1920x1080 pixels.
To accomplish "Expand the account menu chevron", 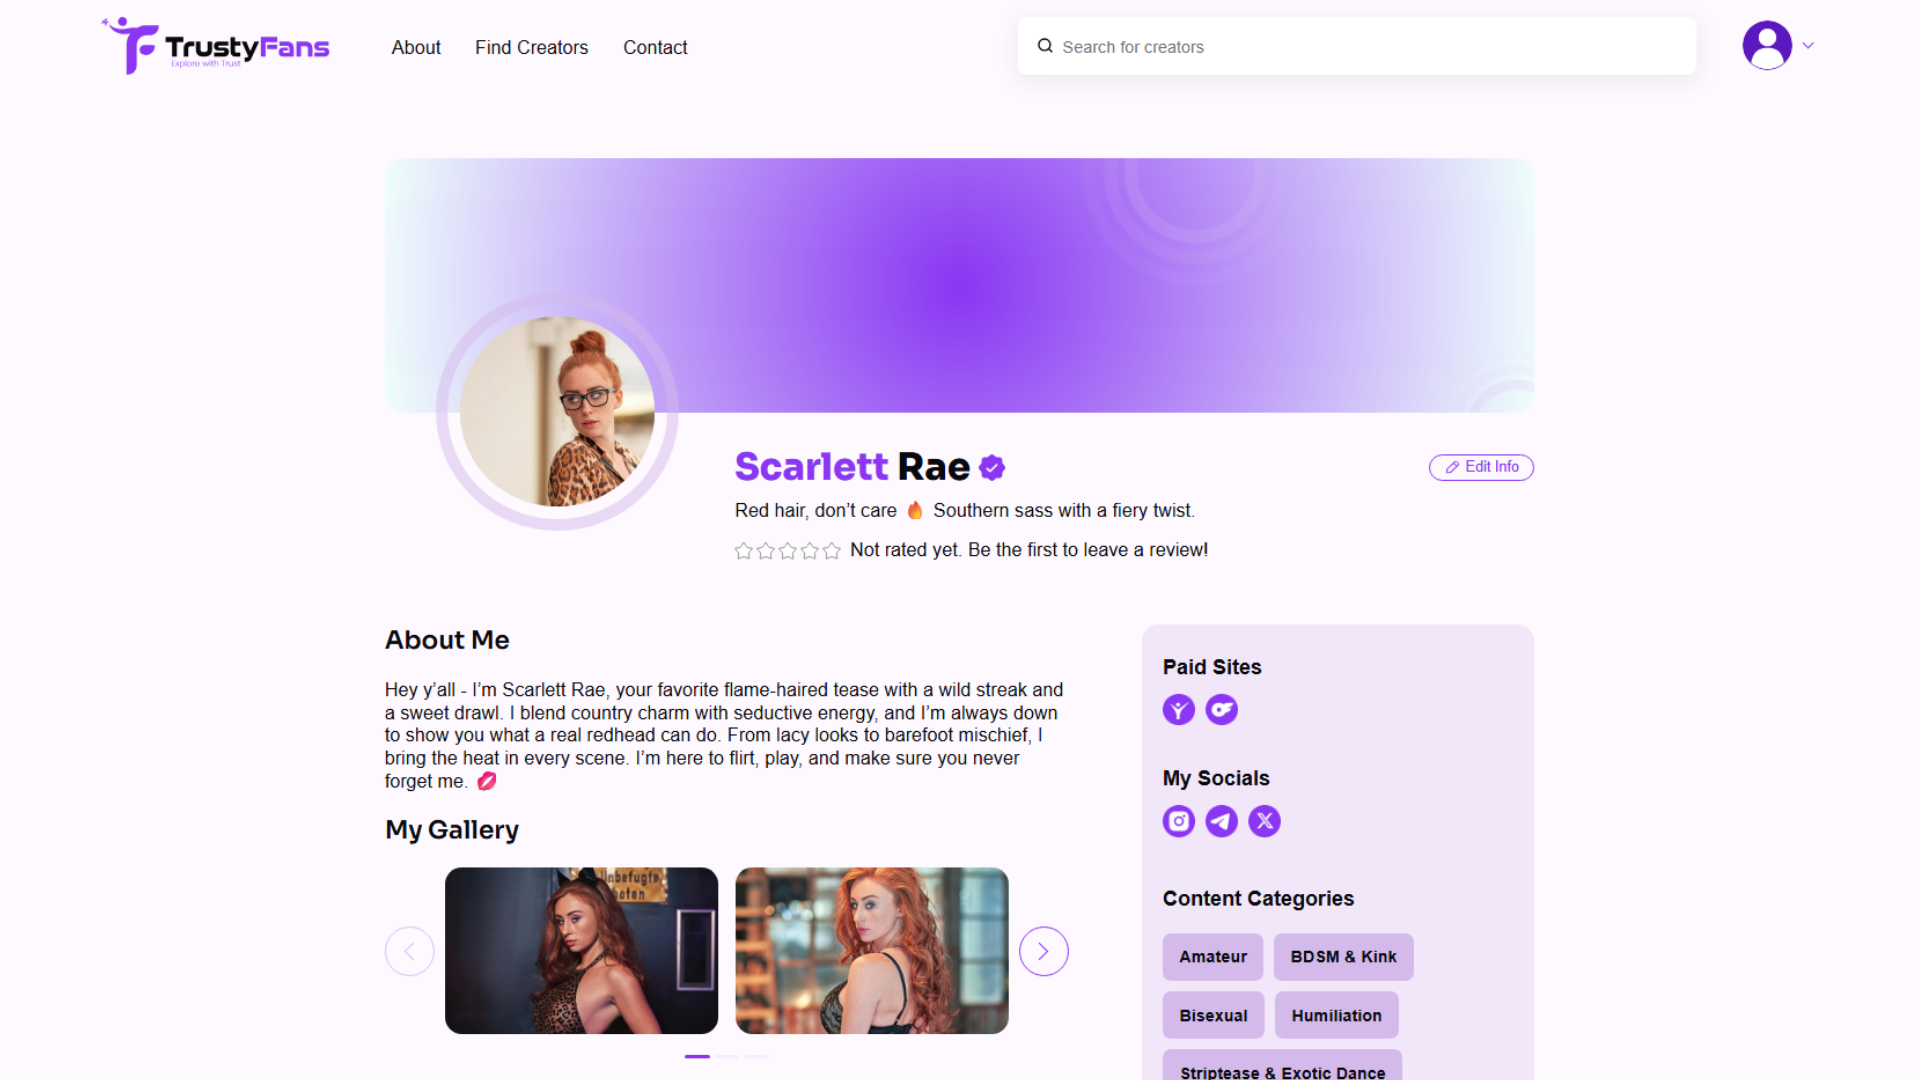I will [1808, 46].
